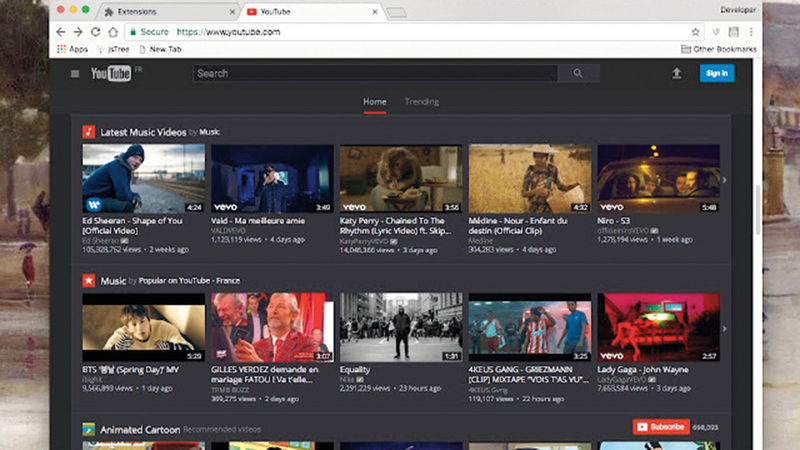Click the upload video icon

tap(677, 73)
